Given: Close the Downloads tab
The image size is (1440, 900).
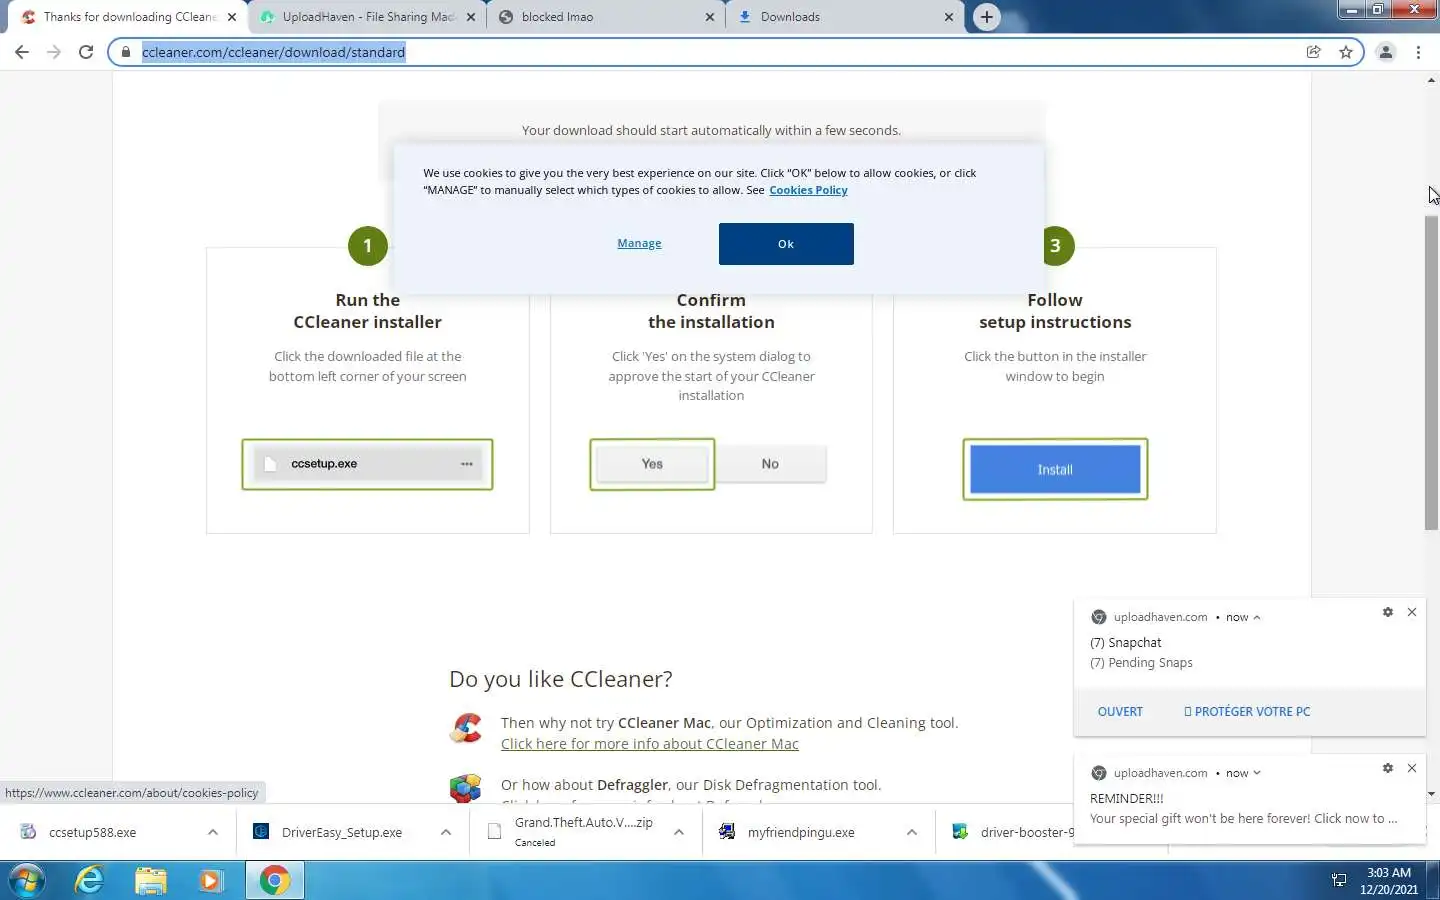Looking at the screenshot, I should point(949,17).
